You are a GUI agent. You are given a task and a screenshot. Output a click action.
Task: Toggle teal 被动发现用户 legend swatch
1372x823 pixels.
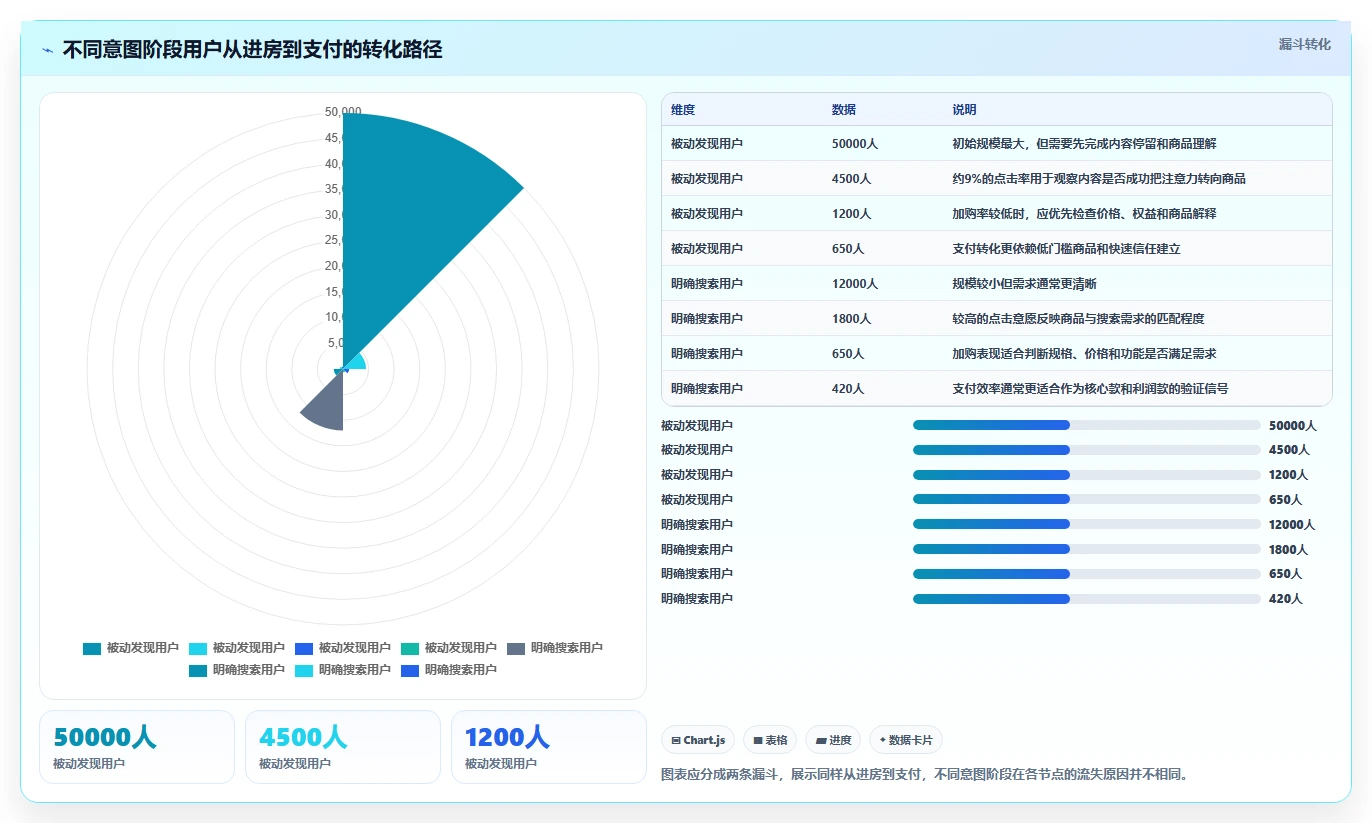pos(92,648)
